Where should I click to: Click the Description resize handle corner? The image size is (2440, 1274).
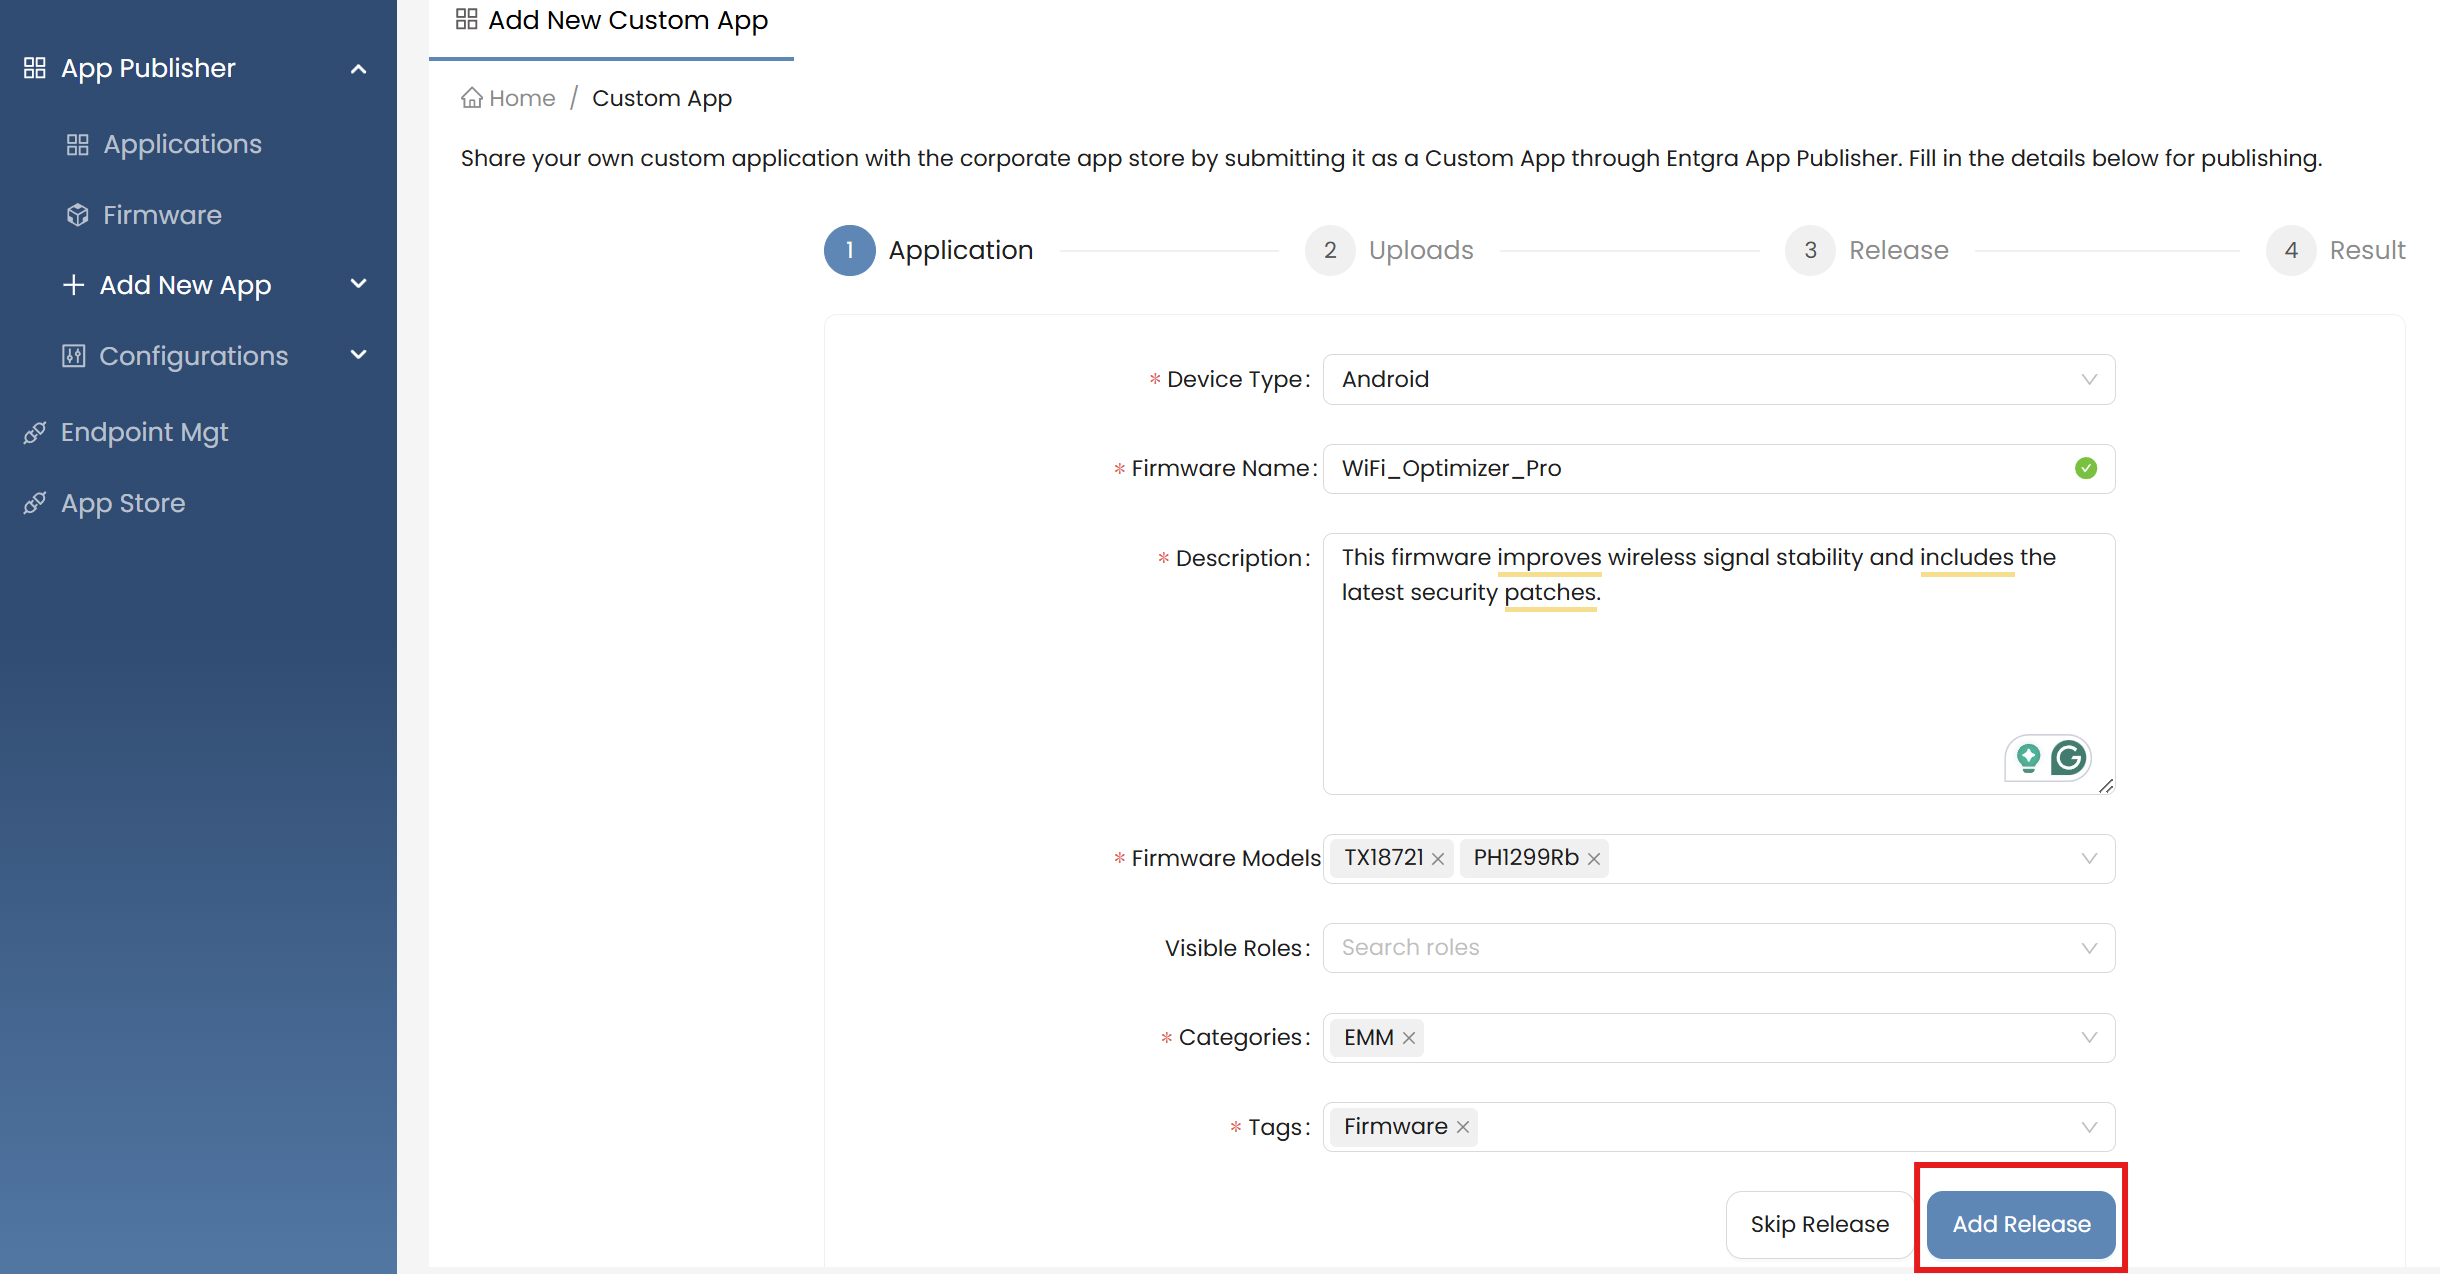pyautogui.click(x=2106, y=786)
